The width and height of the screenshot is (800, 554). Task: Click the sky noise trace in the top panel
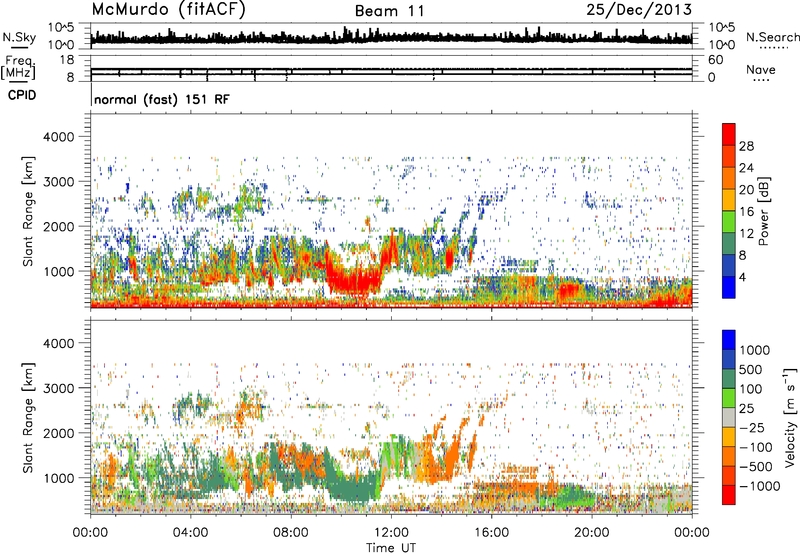point(391,37)
